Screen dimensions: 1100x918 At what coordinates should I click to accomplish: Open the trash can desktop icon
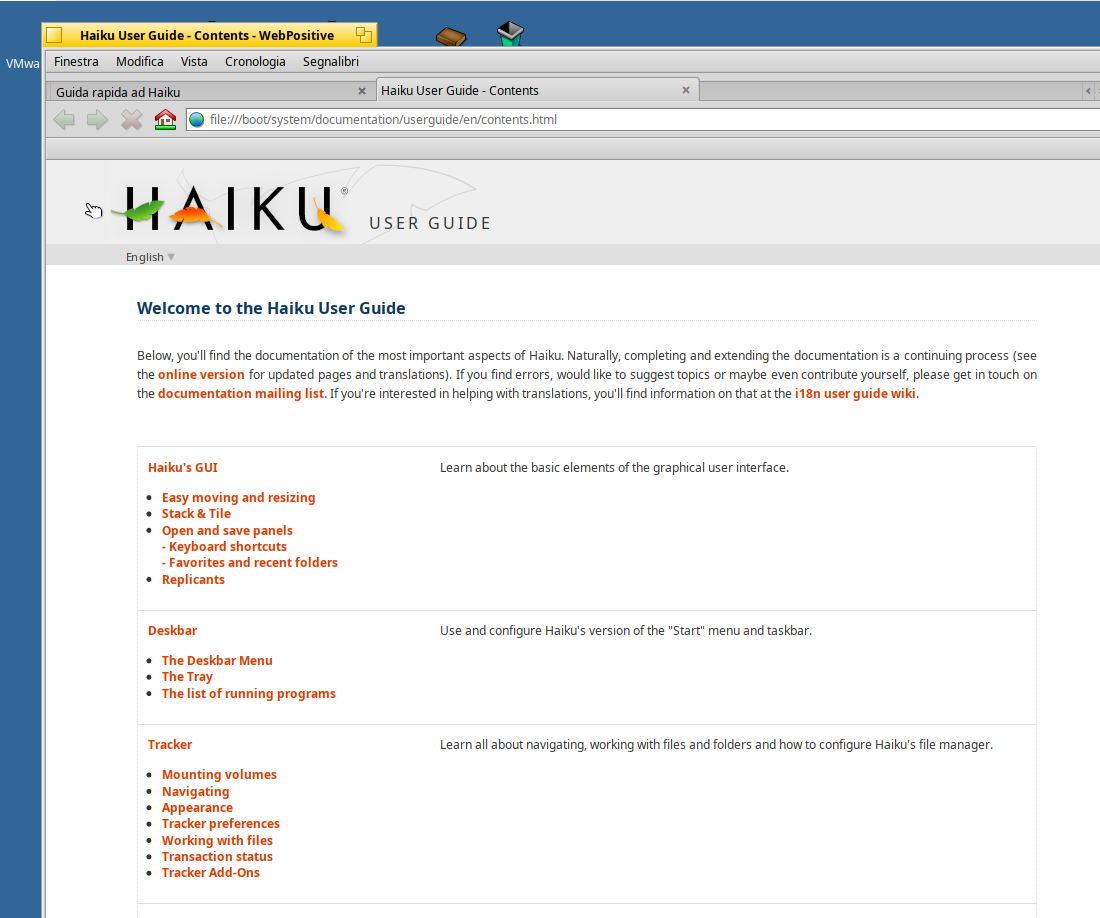tap(510, 34)
